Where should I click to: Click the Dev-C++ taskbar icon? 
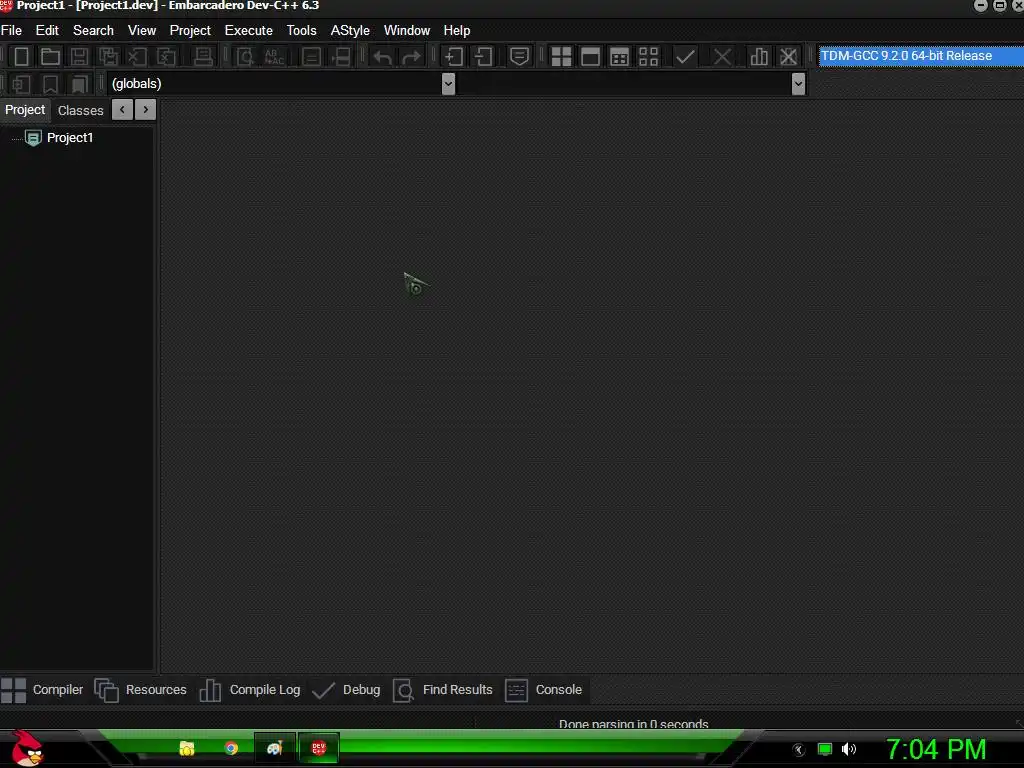[319, 748]
